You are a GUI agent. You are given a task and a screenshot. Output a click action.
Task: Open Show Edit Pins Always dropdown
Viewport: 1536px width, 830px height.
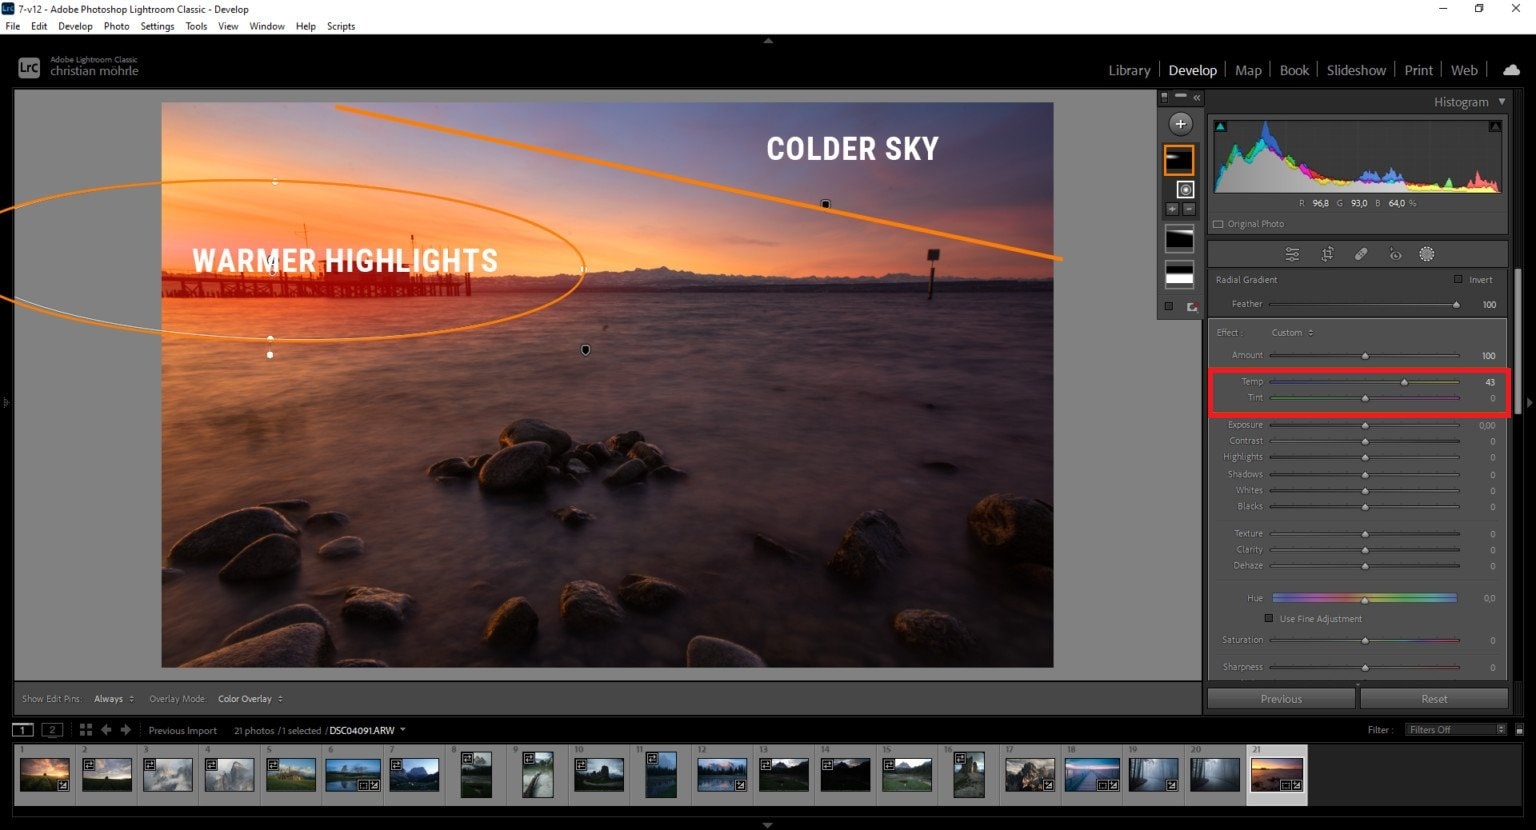pyautogui.click(x=114, y=698)
